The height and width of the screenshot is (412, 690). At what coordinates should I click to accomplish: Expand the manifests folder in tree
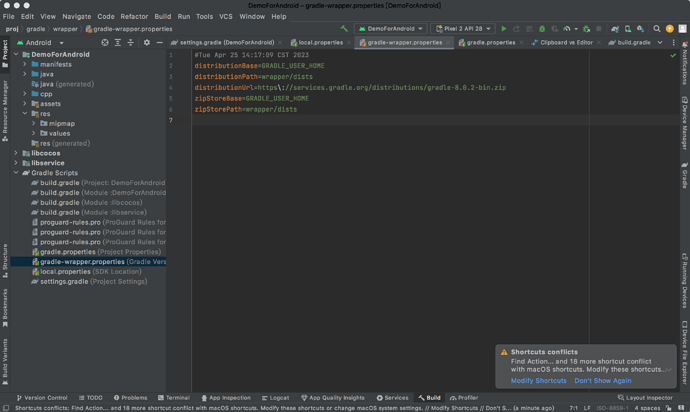[x=25, y=64]
